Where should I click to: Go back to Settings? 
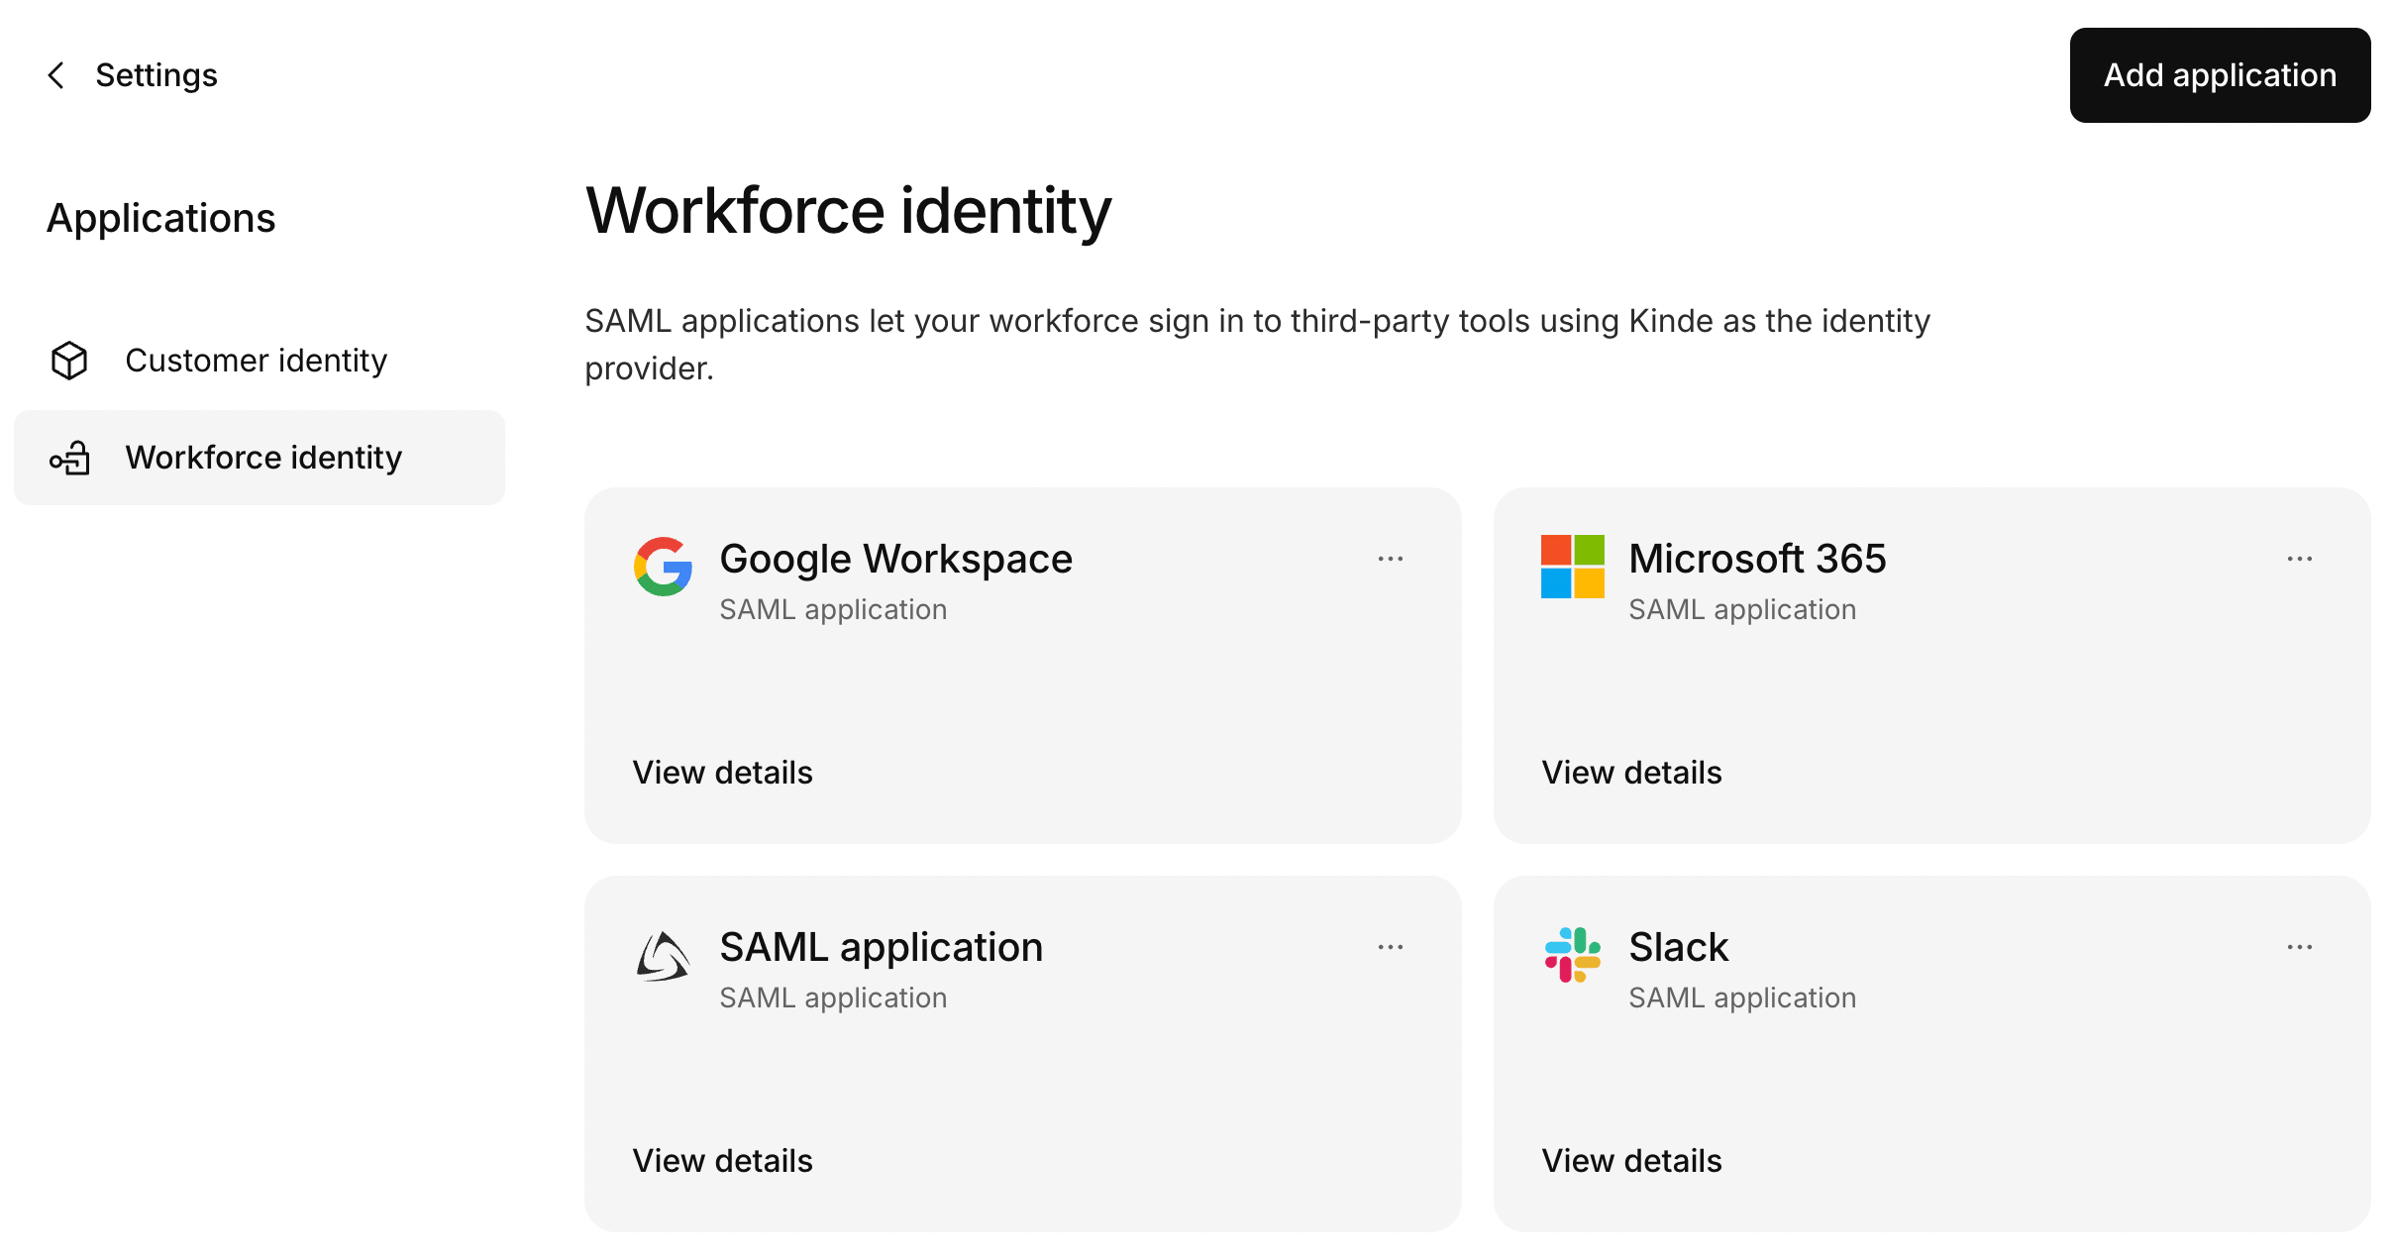156,75
